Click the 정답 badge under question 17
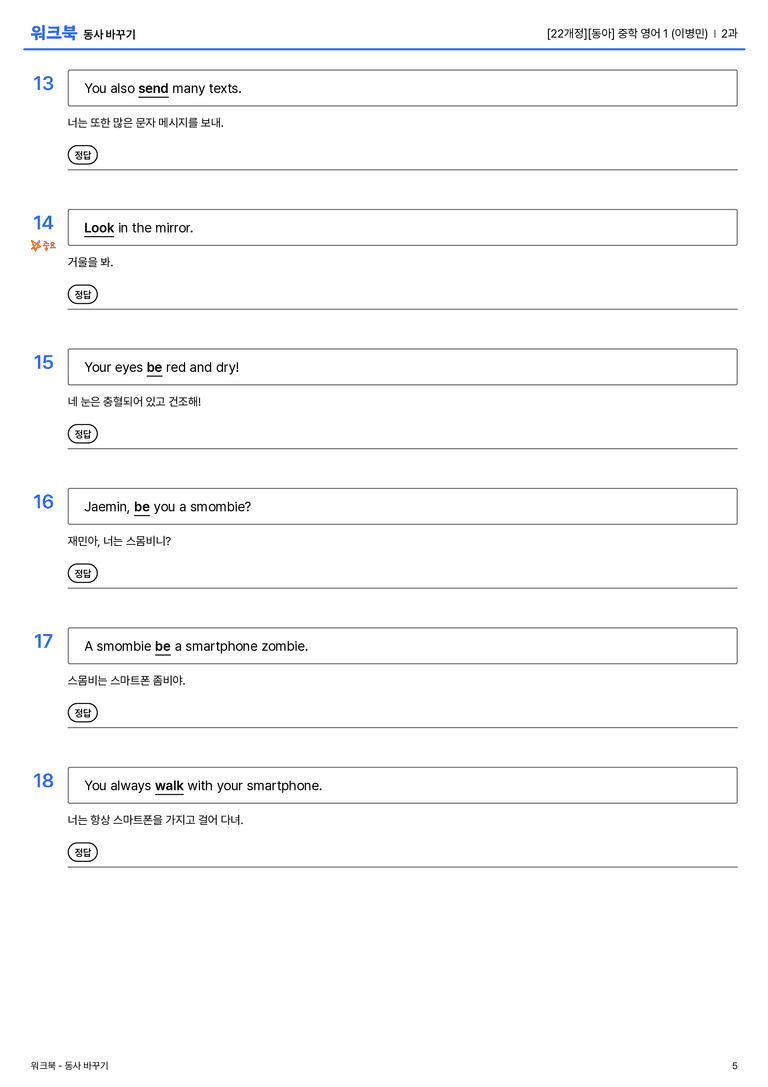 82,713
